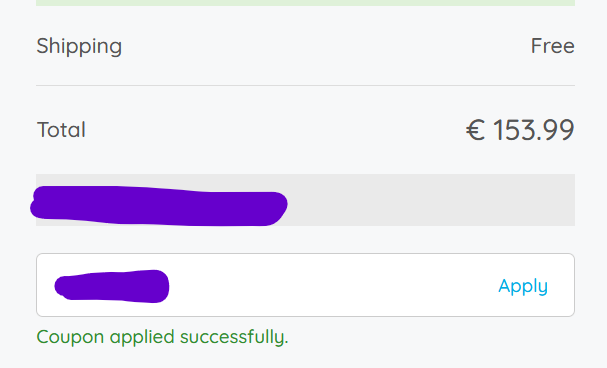Click the Free shipping value
Image resolution: width=607 pixels, height=368 pixels.
point(553,46)
